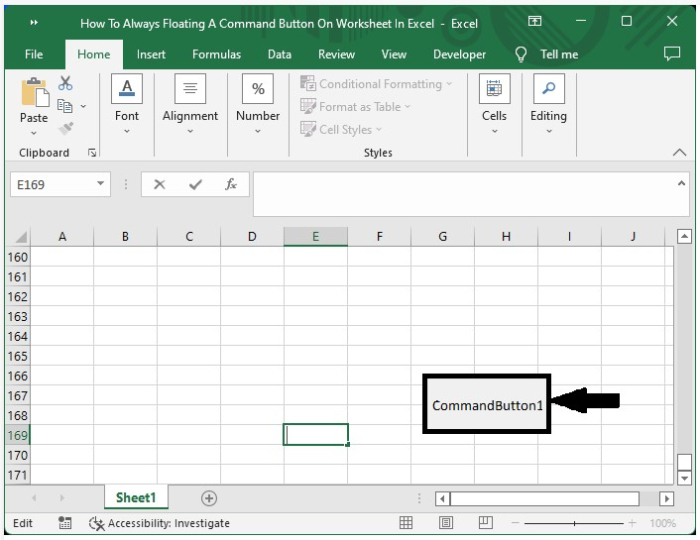
Task: Switch to Page Layout view icon
Action: click(x=446, y=523)
